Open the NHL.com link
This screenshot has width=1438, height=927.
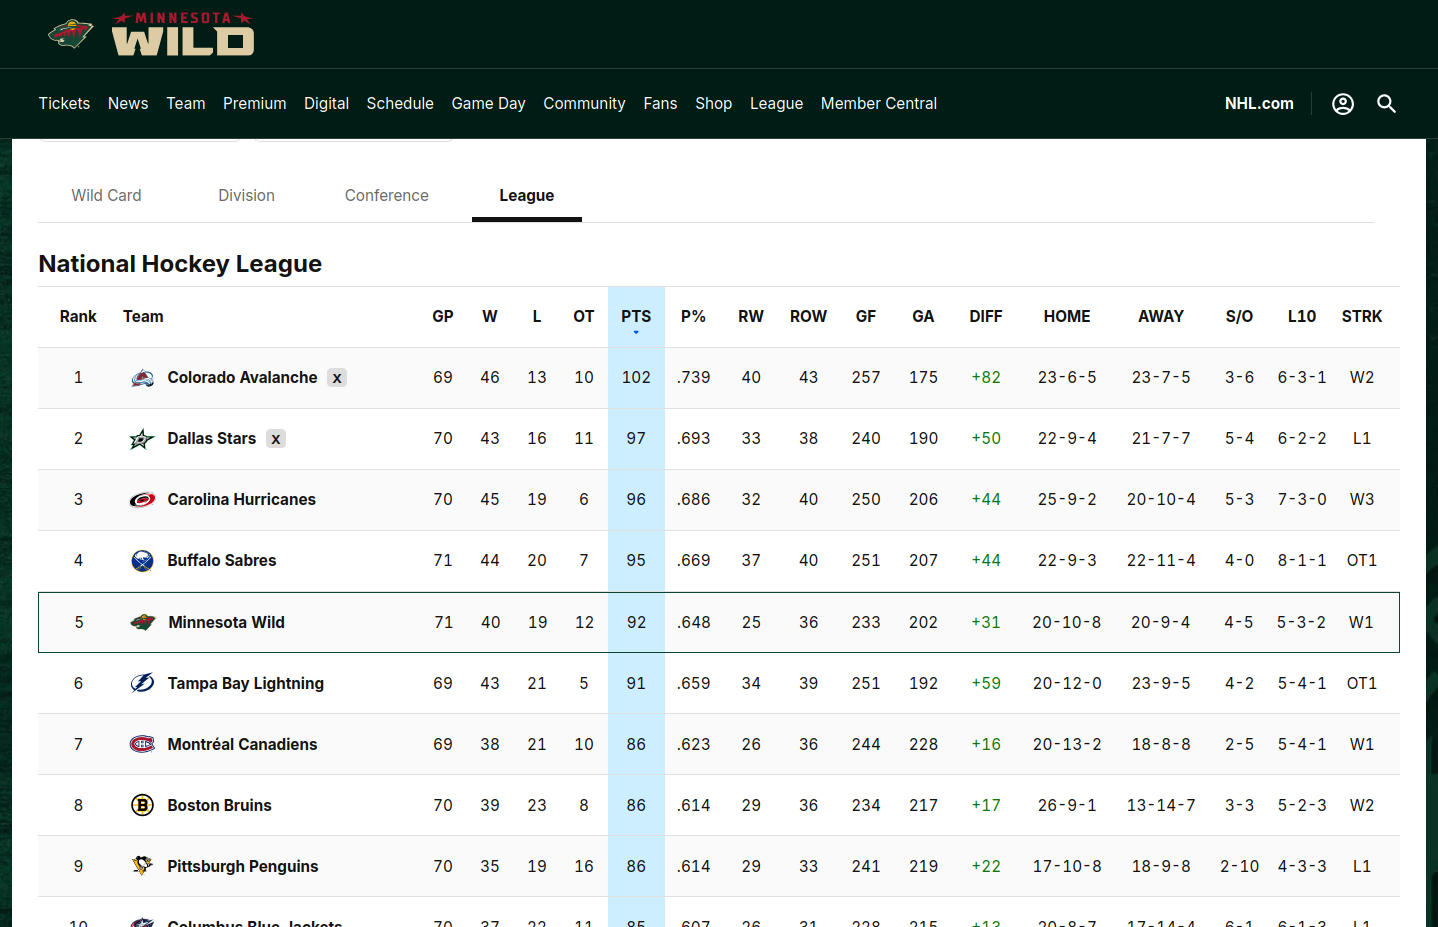[x=1258, y=104]
